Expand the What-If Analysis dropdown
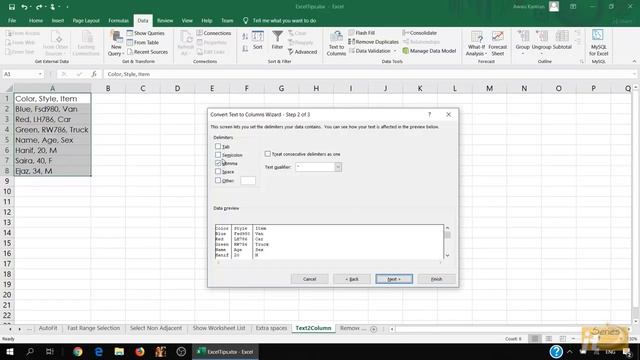Screen dimensions: 640x360 pos(486,54)
